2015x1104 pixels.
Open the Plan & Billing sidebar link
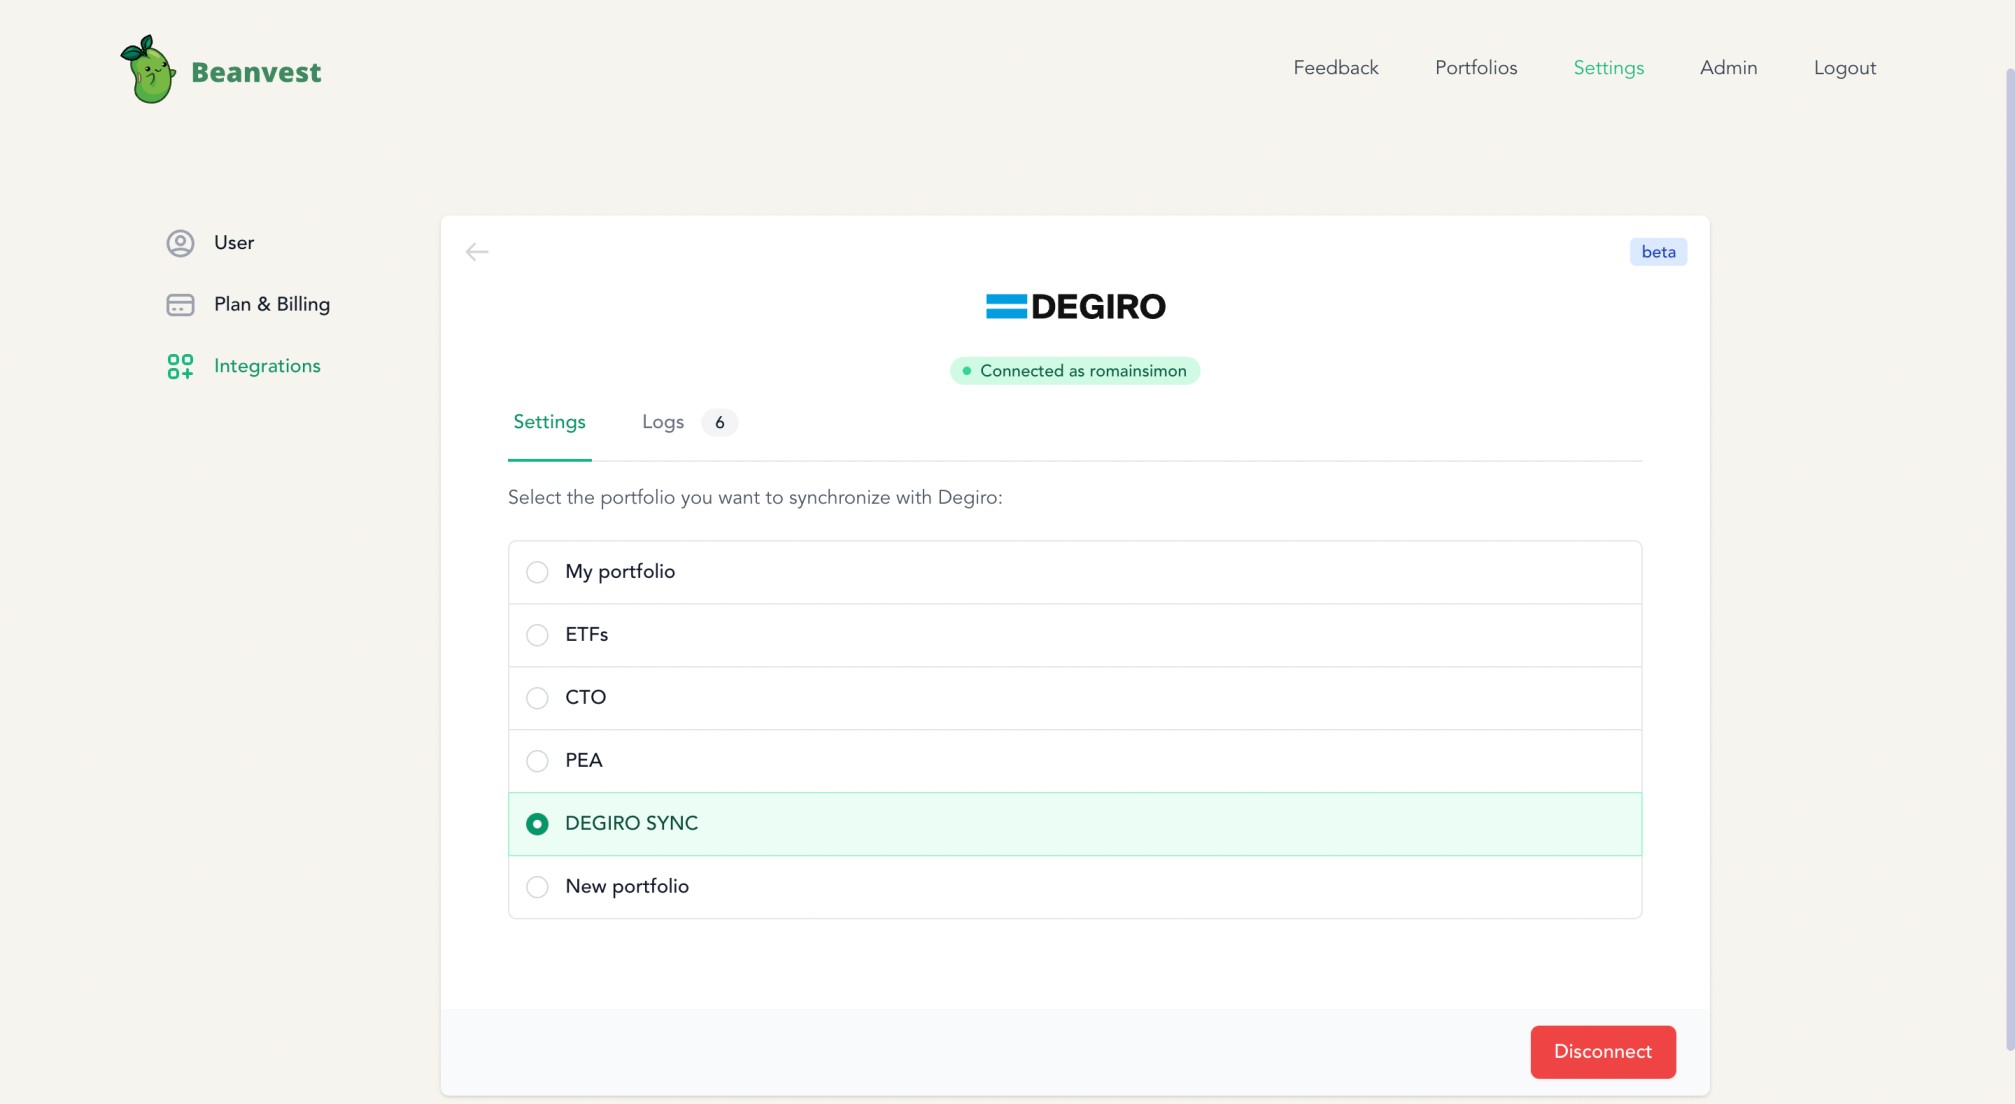[x=272, y=305]
